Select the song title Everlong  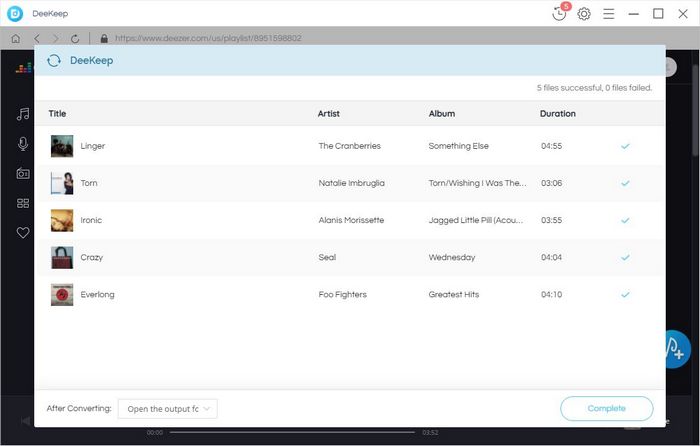click(97, 294)
